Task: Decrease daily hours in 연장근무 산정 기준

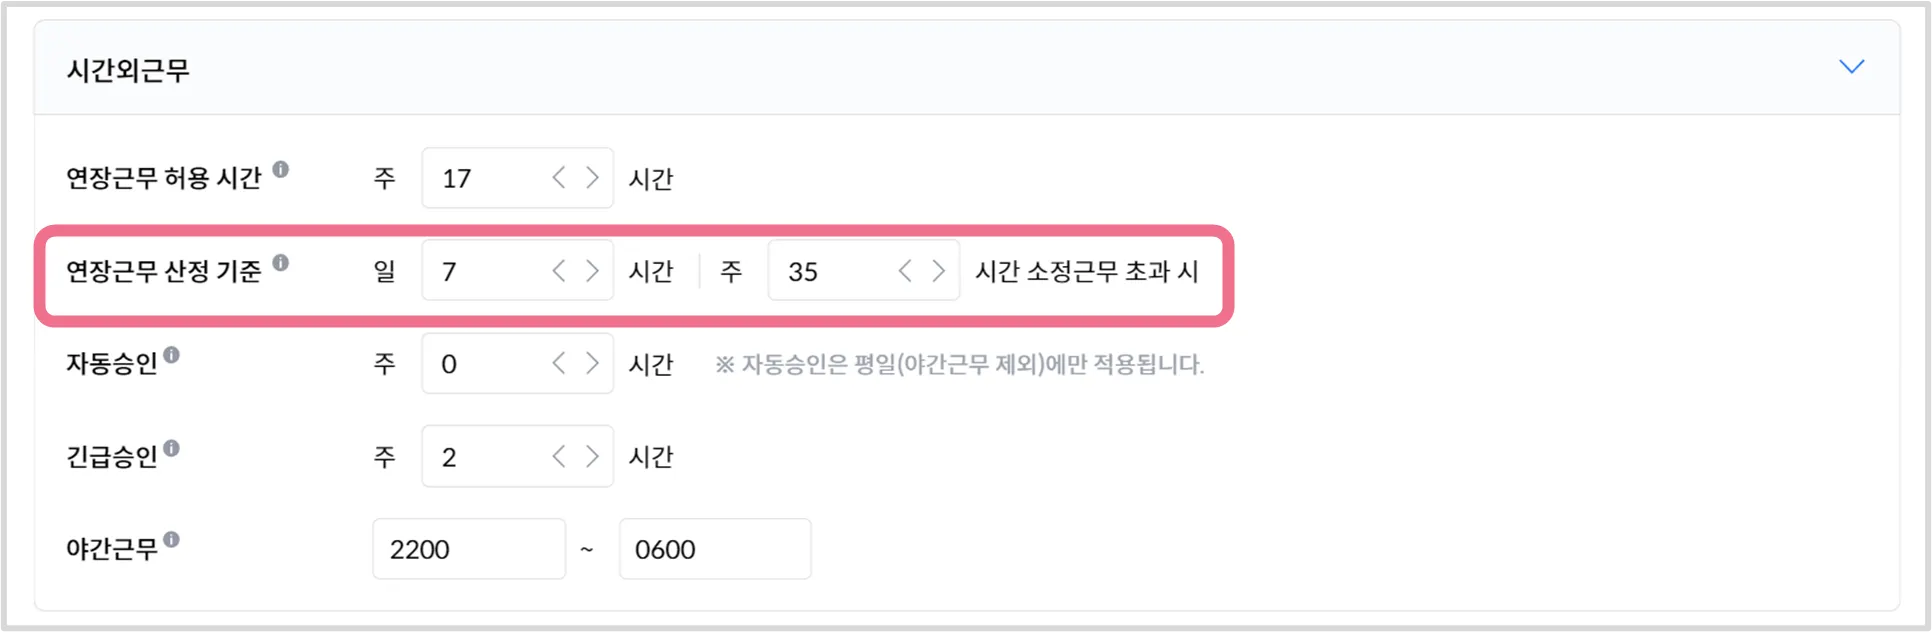Action: (559, 271)
